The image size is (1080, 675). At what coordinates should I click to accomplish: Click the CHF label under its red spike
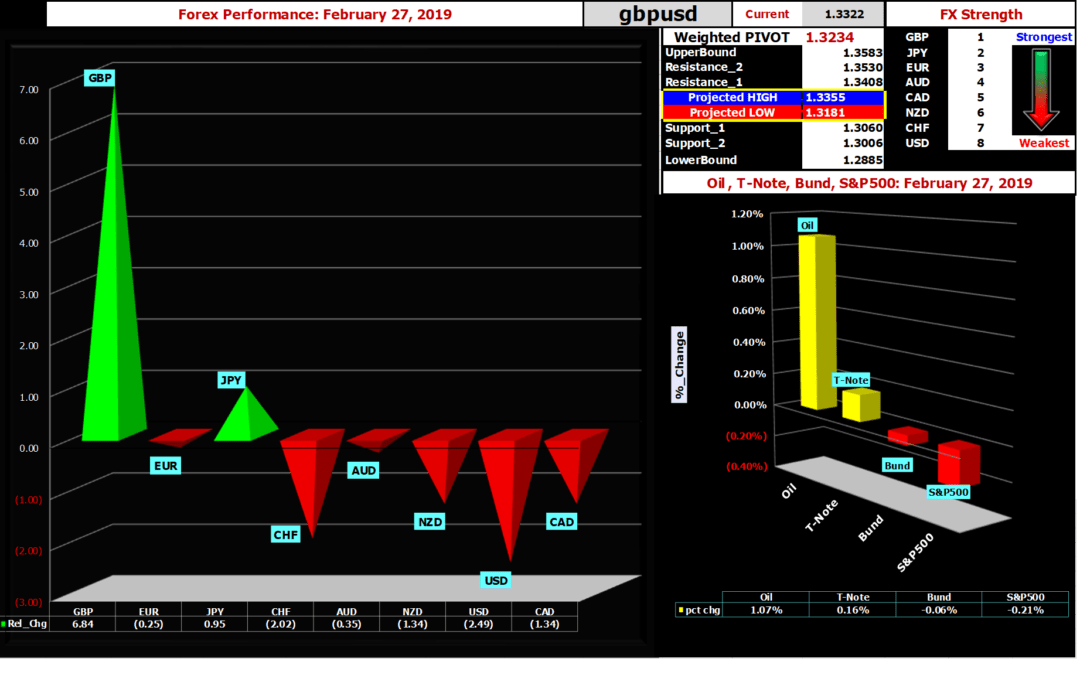pos(285,535)
